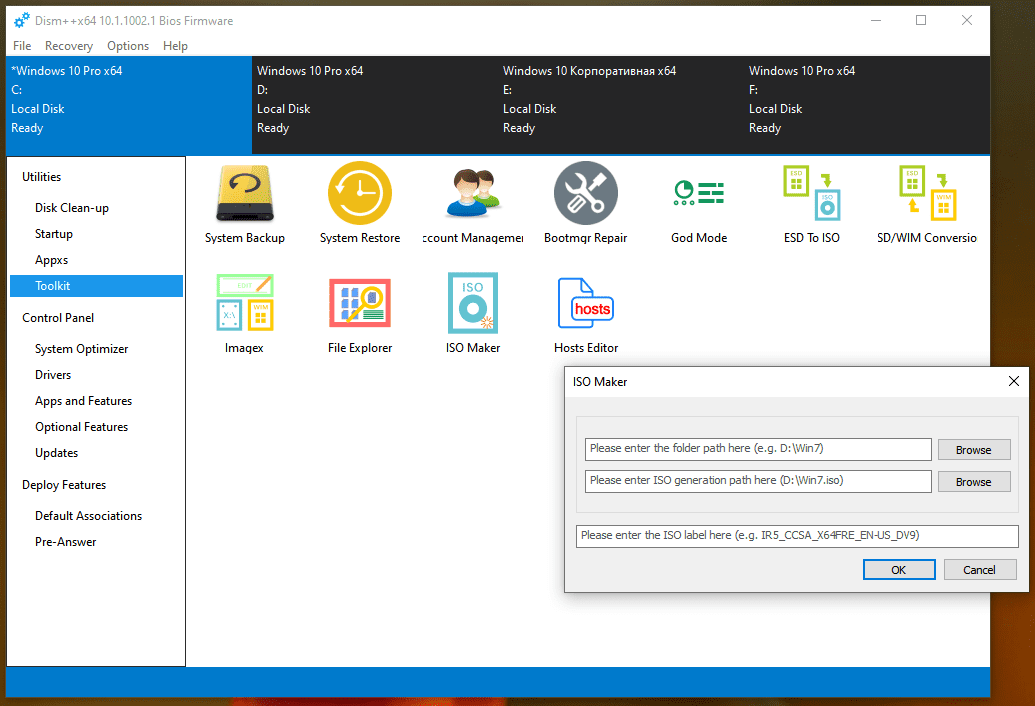The image size is (1035, 706).
Task: Open the Options menu
Action: click(128, 46)
